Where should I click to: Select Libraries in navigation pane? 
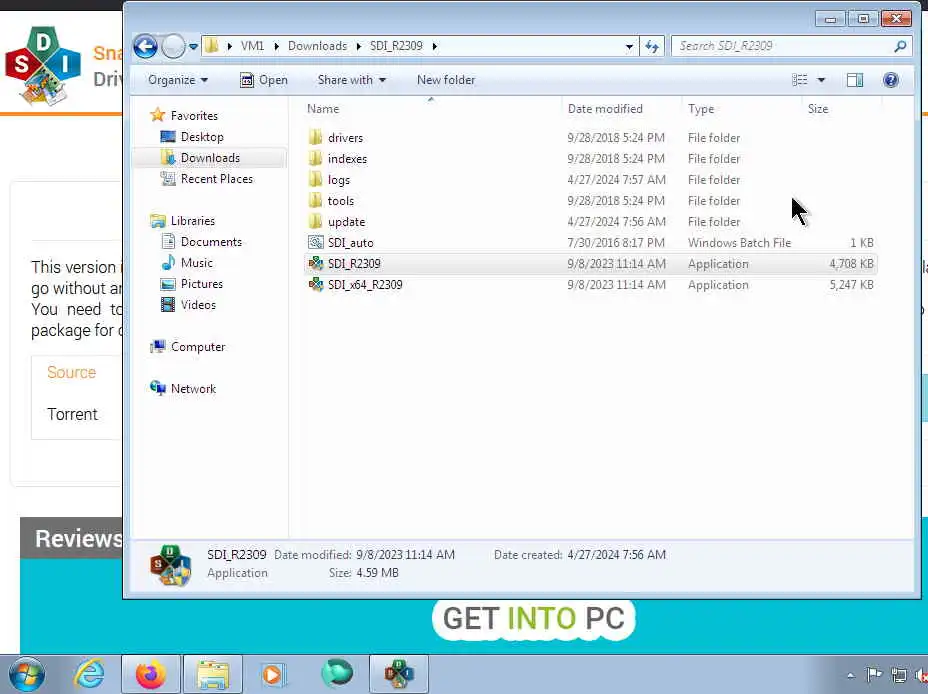pyautogui.click(x=192, y=221)
